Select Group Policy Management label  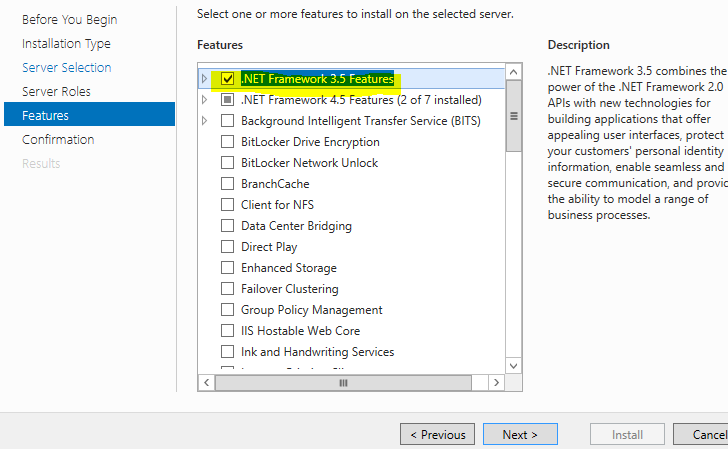[x=312, y=310]
